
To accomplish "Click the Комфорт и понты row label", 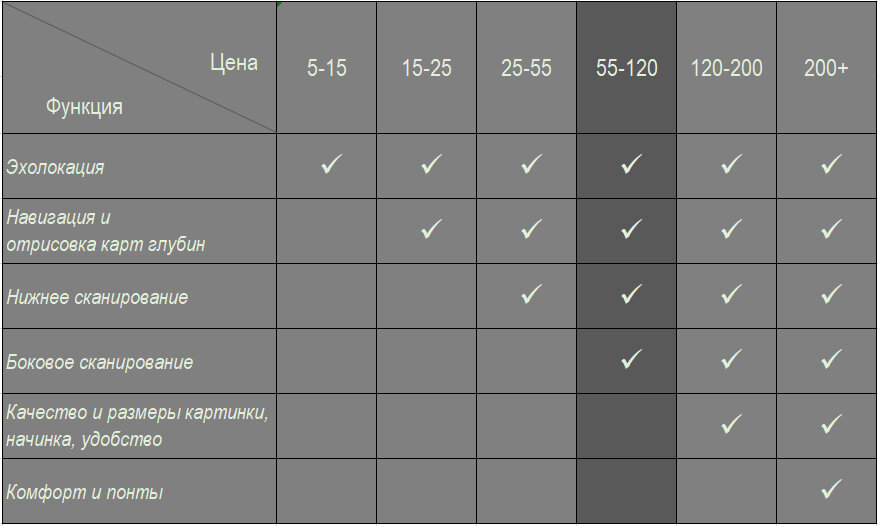I will tap(85, 492).
